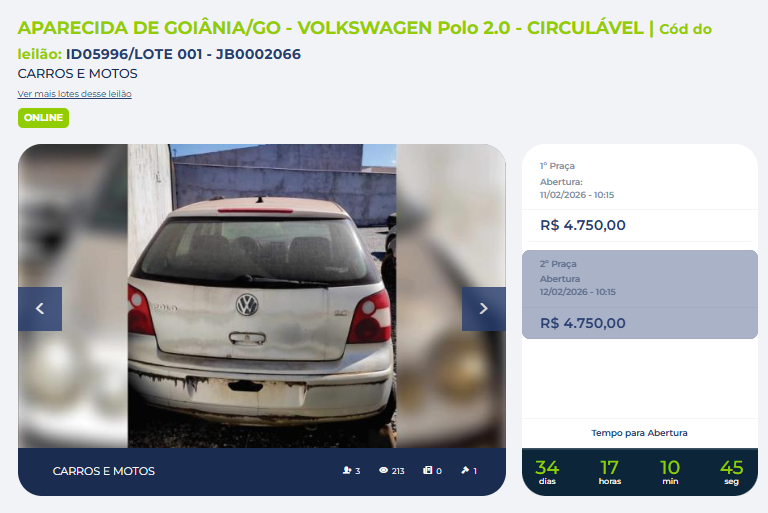Screen dimensions: 768x513
Task: Click R$ 4.750,00 price in 2ª Praça
Action: (583, 323)
